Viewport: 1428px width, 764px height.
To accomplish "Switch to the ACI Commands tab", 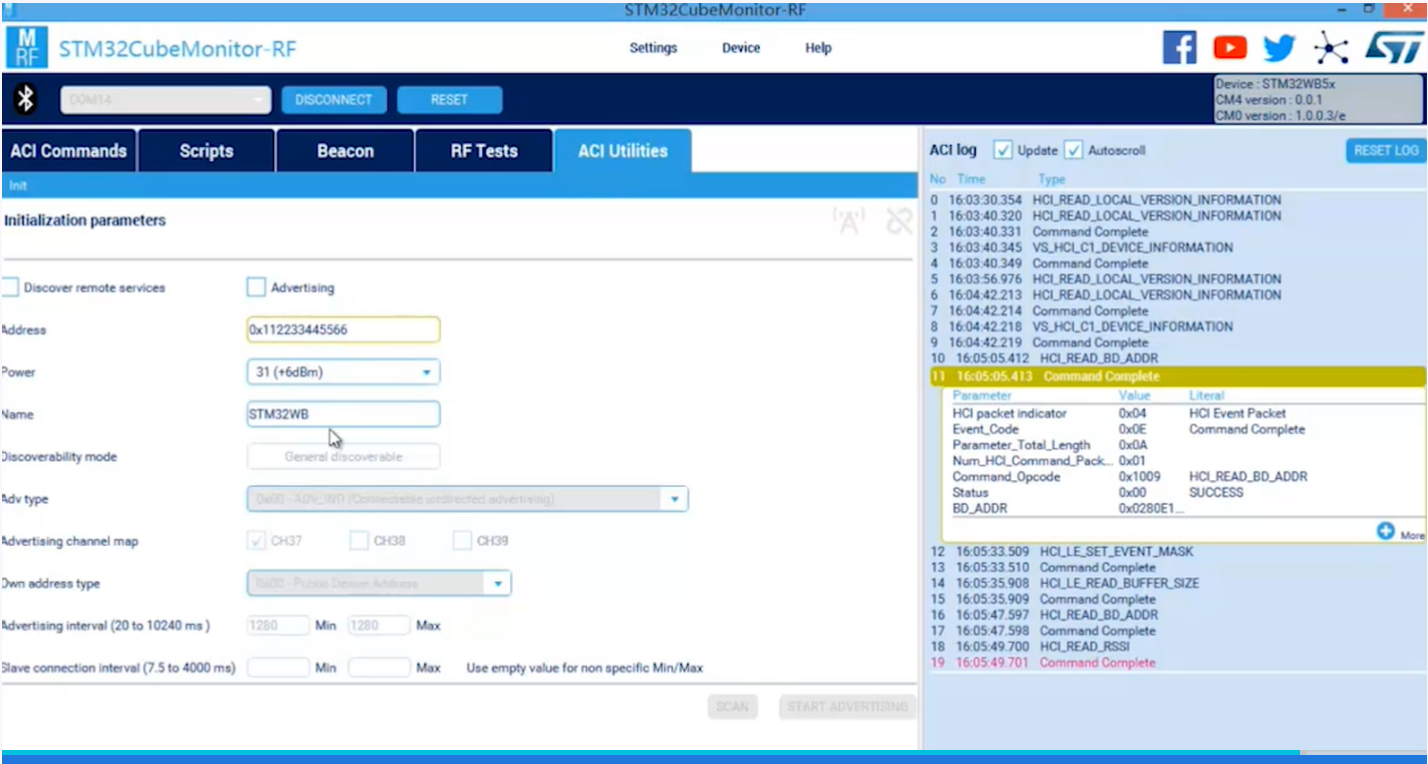I will pyautogui.click(x=68, y=151).
